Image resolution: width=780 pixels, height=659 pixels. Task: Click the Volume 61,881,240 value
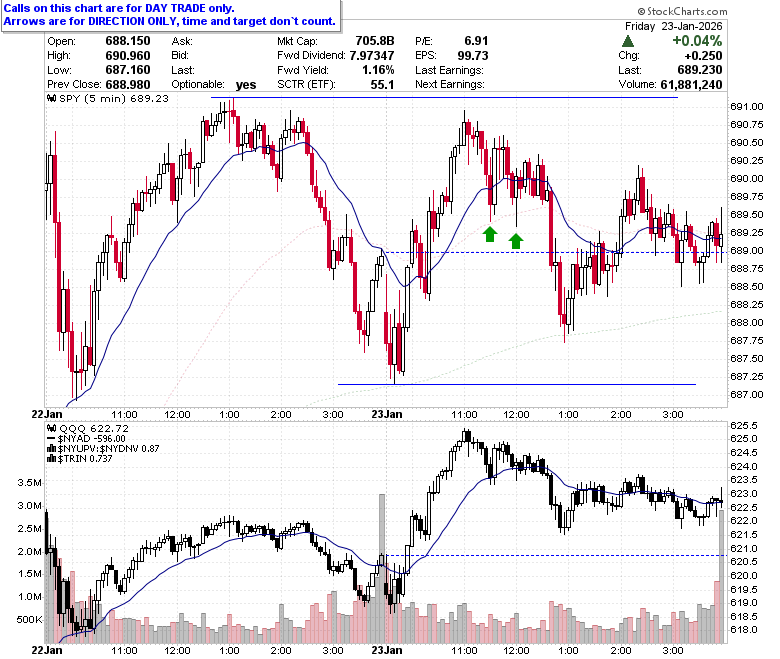(691, 85)
